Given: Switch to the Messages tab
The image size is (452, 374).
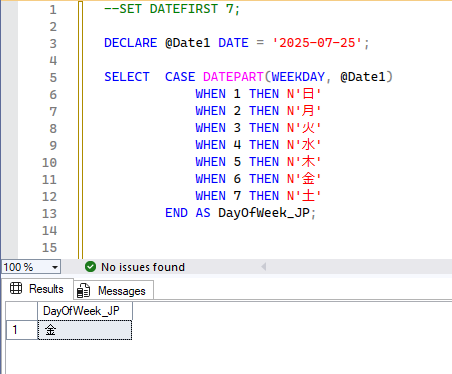Looking at the screenshot, I should [114, 290].
